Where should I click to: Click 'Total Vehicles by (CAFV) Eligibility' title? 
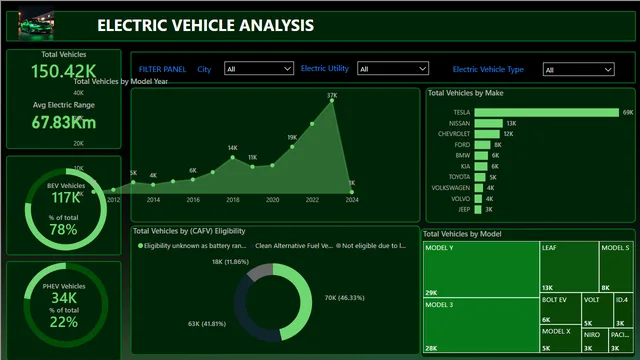point(189,231)
